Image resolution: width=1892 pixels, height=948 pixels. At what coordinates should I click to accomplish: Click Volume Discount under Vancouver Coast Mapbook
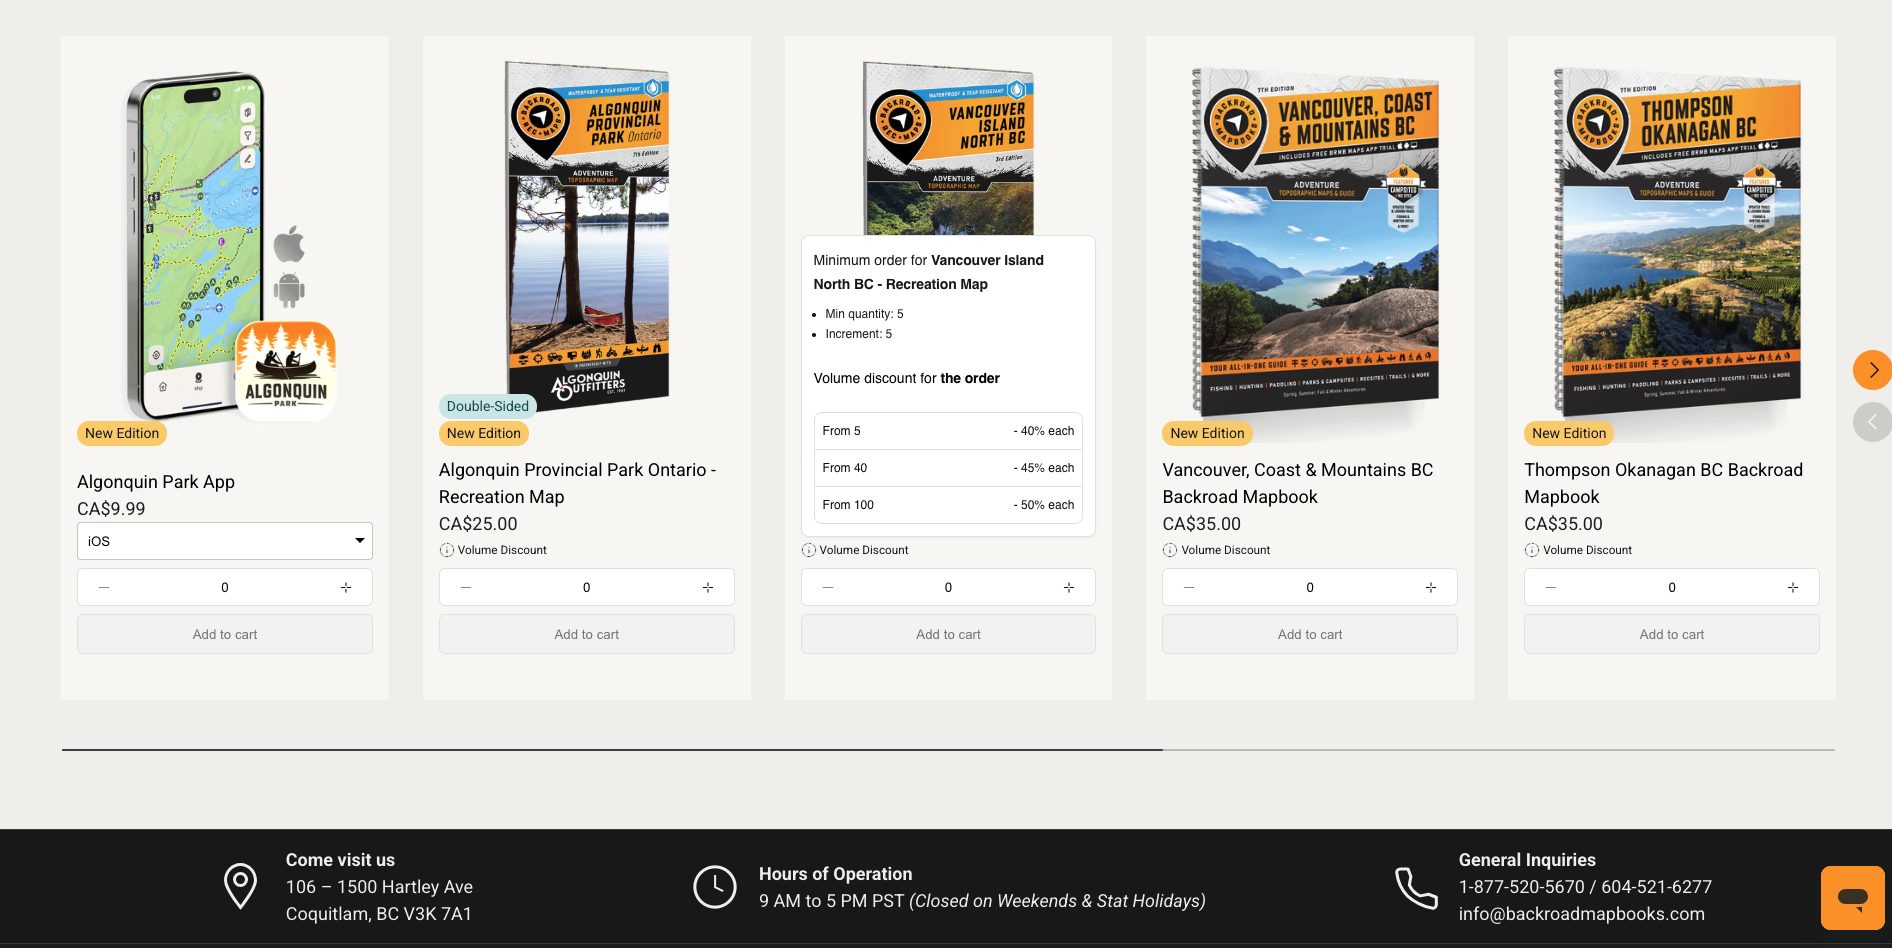(1226, 550)
